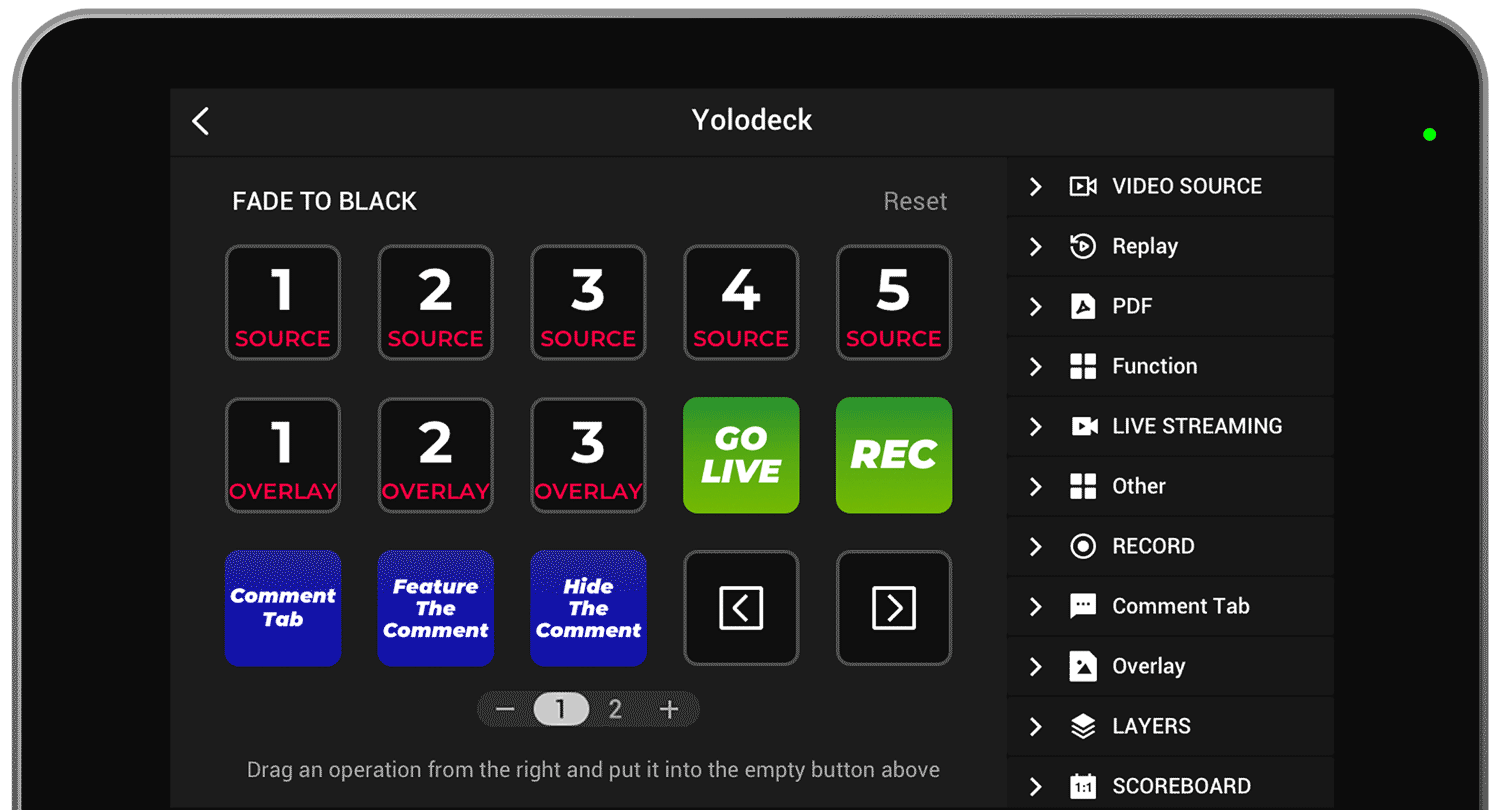
Task: Click the RECORD circle icon
Action: coord(1083,546)
